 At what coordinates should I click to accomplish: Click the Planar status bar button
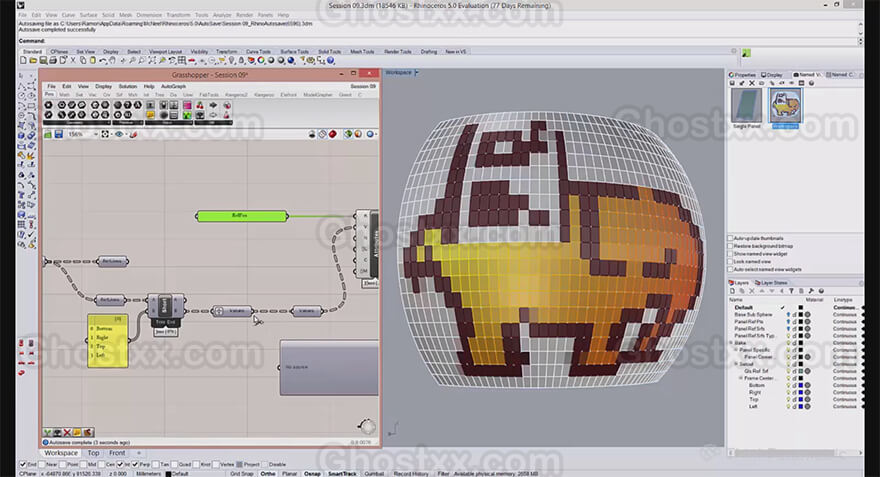click(290, 474)
